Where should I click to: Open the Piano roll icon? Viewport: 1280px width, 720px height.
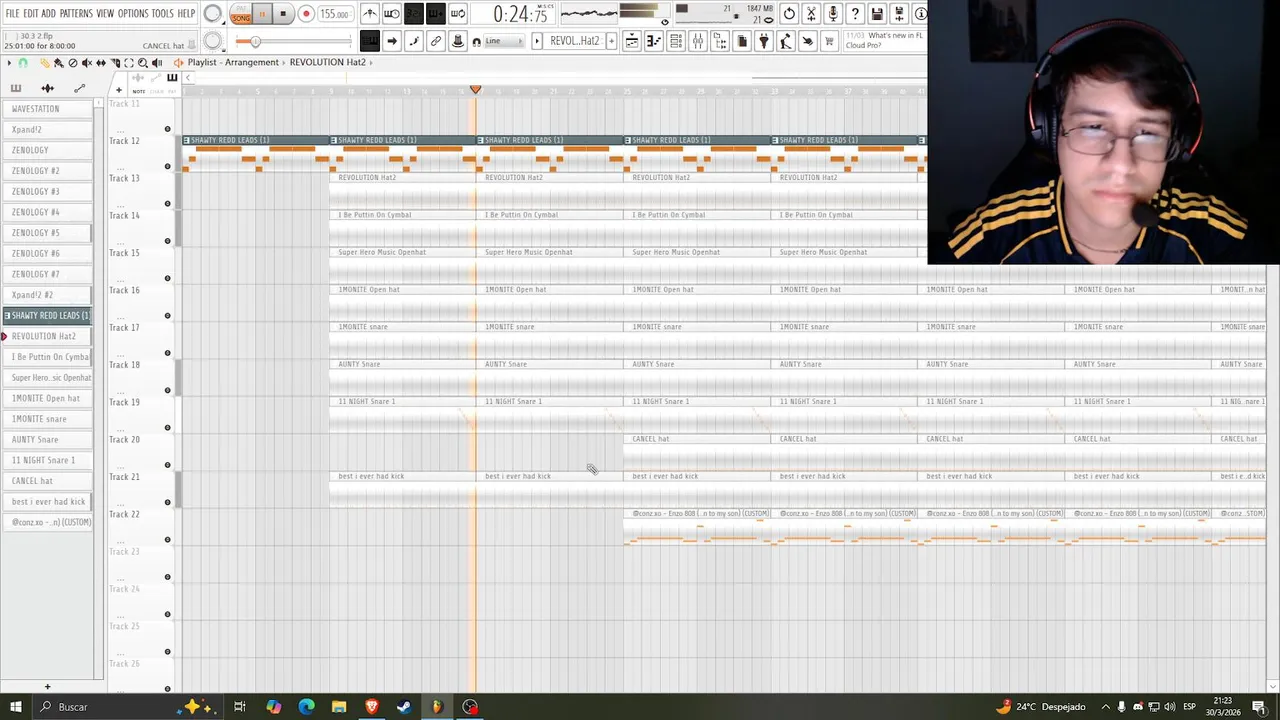point(654,41)
